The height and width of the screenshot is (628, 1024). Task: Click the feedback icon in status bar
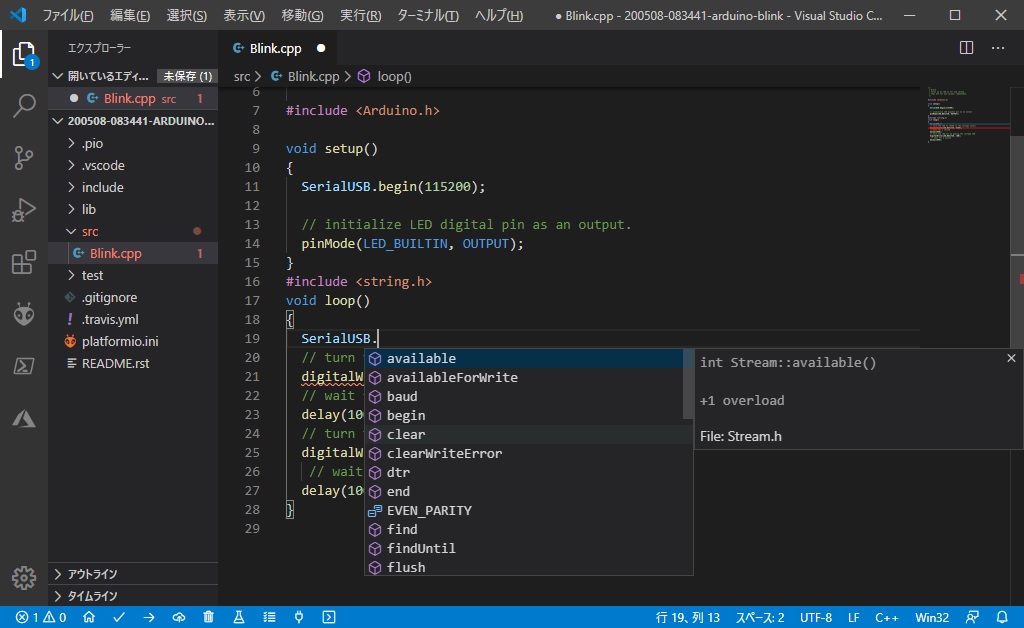pyautogui.click(x=973, y=618)
